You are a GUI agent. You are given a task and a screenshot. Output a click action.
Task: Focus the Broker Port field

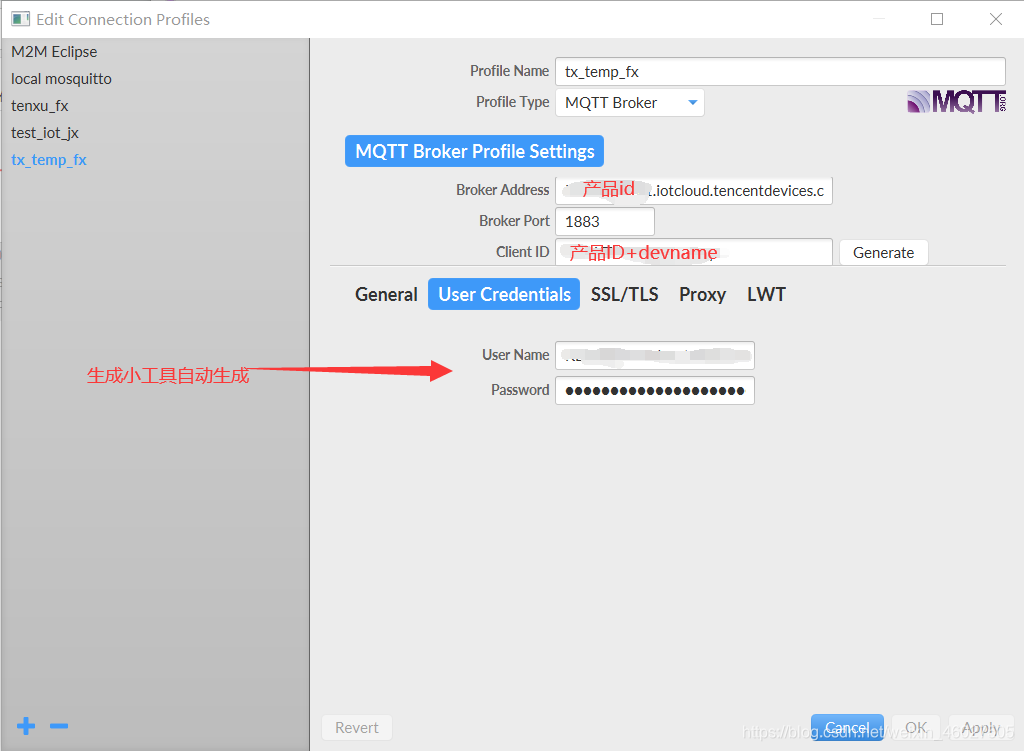[x=605, y=221]
